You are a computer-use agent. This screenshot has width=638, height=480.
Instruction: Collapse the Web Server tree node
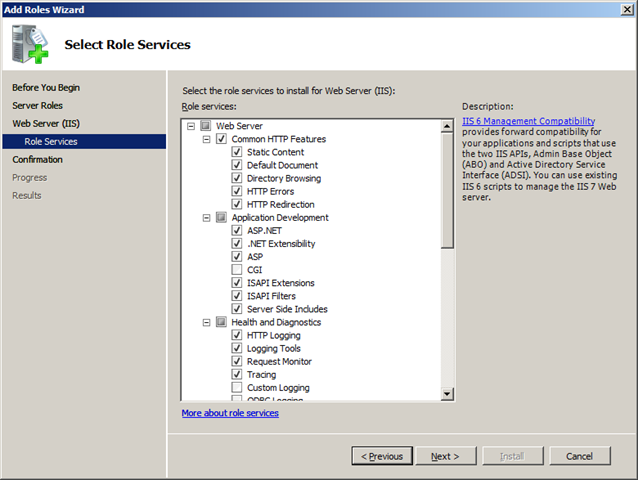(191, 126)
